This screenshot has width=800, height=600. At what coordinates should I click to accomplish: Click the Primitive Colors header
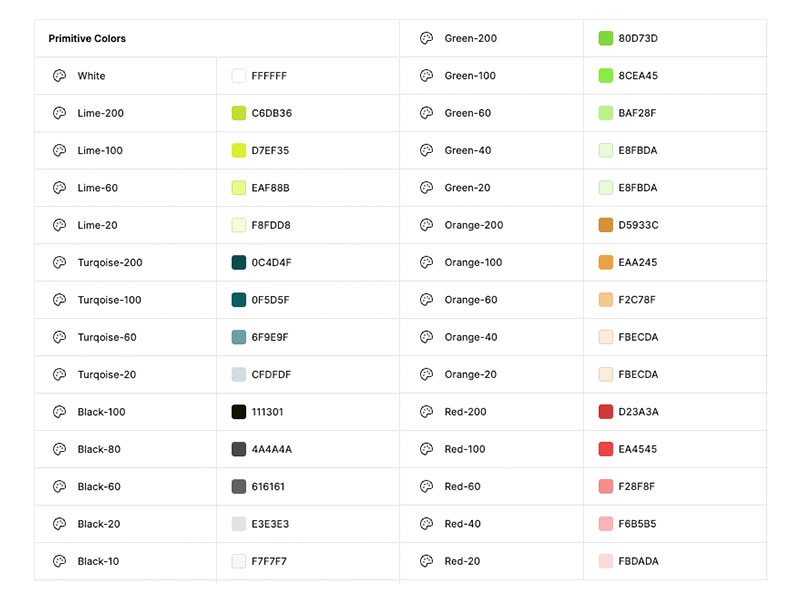tap(87, 38)
